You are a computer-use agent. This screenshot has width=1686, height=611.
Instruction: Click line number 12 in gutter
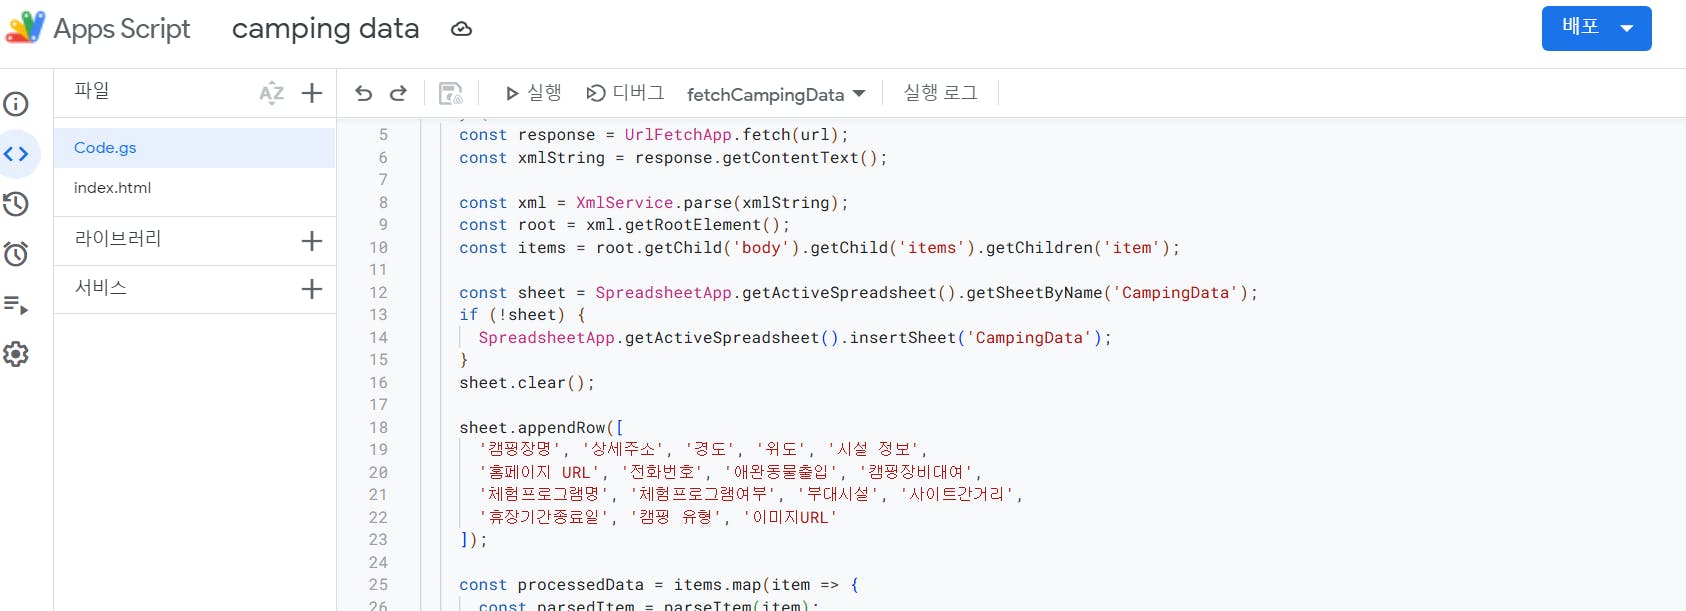coord(378,293)
